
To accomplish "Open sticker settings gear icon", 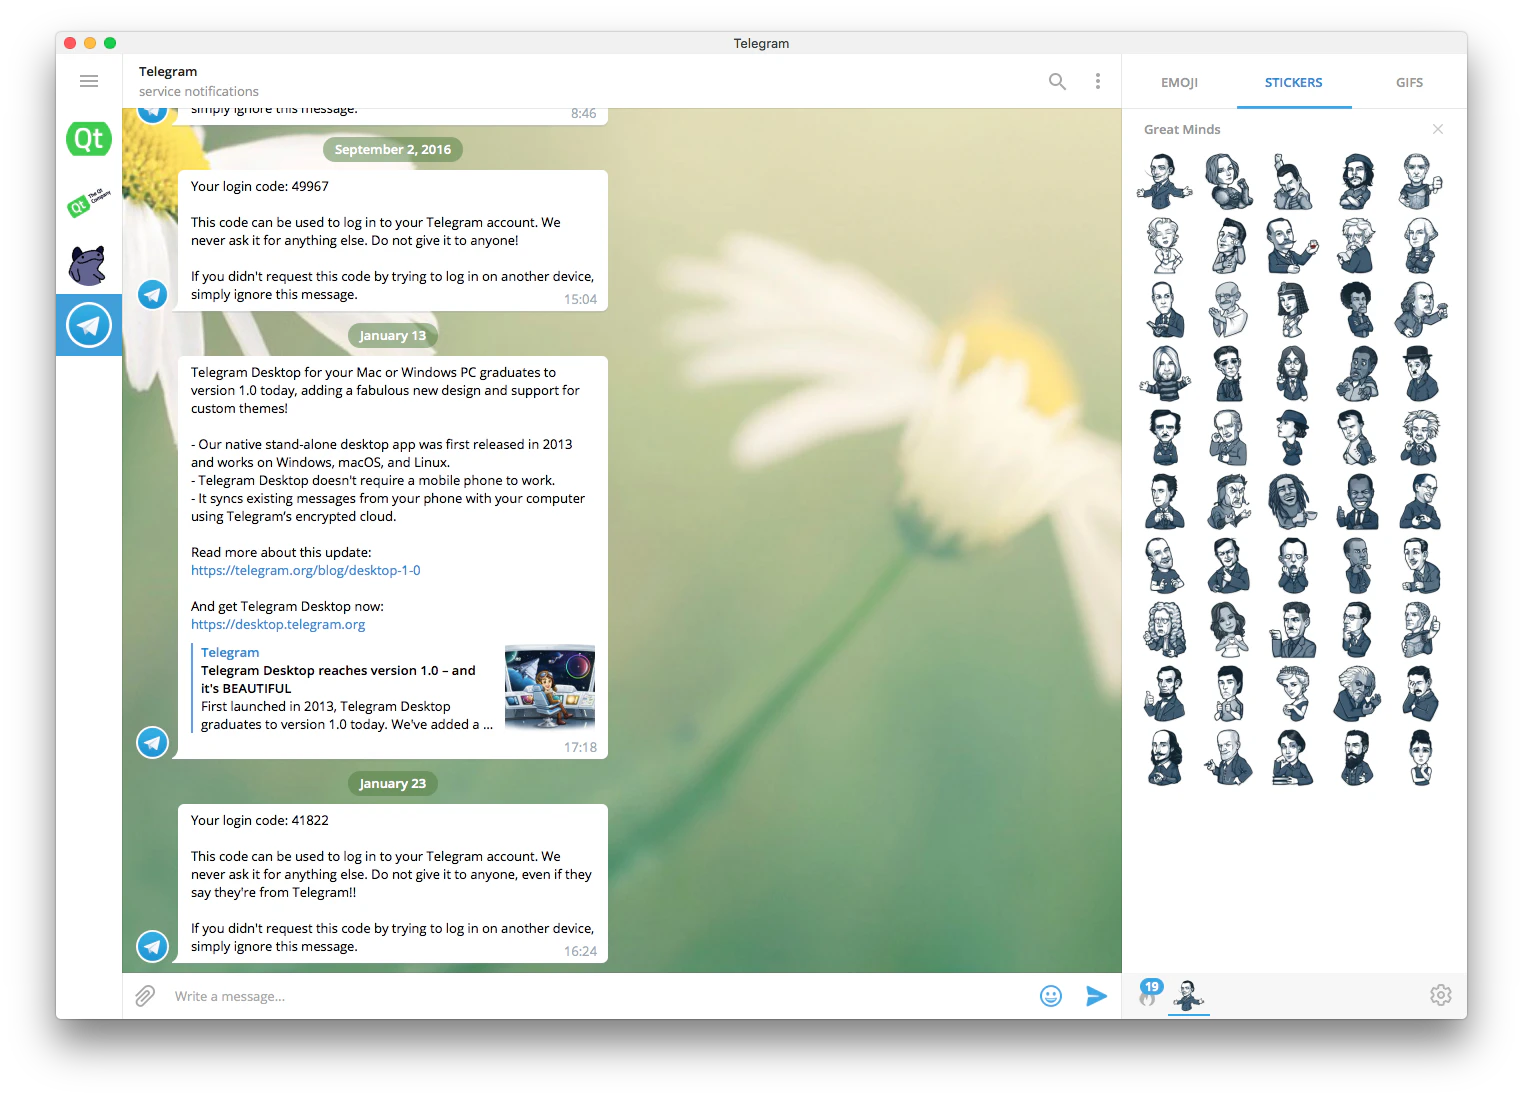I will 1441,995.
